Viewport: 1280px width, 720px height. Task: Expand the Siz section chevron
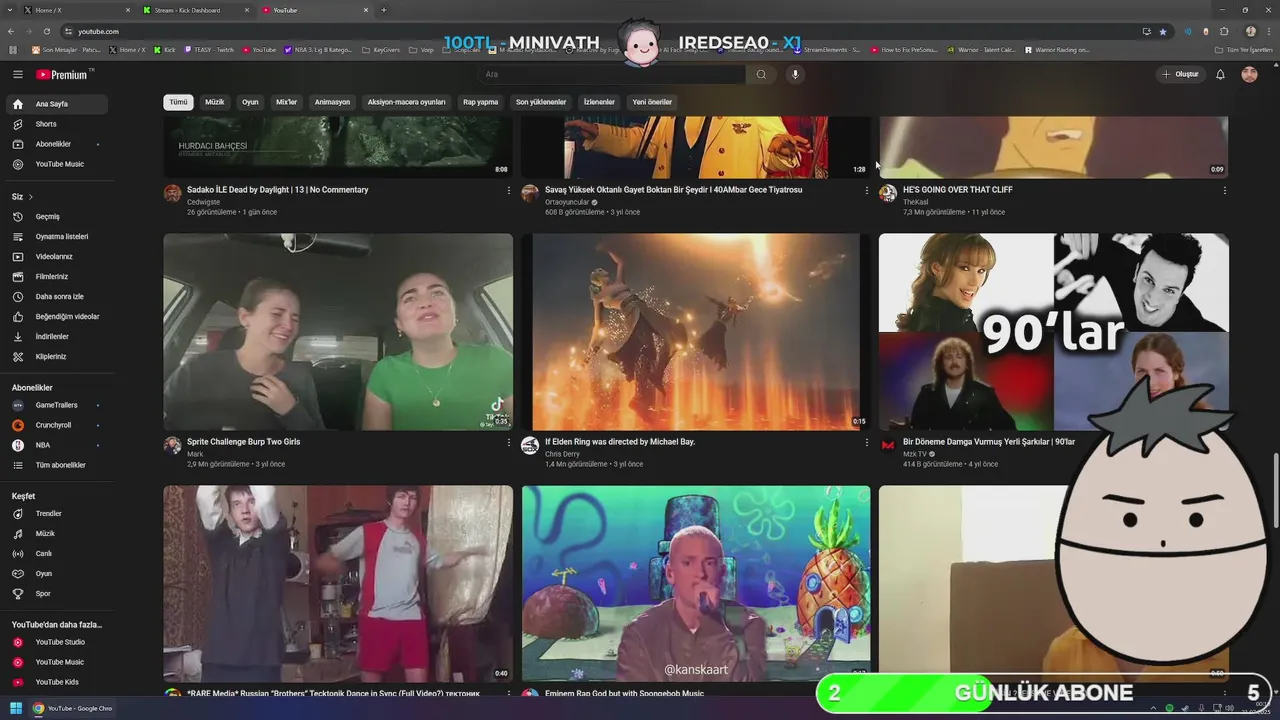(x=31, y=197)
